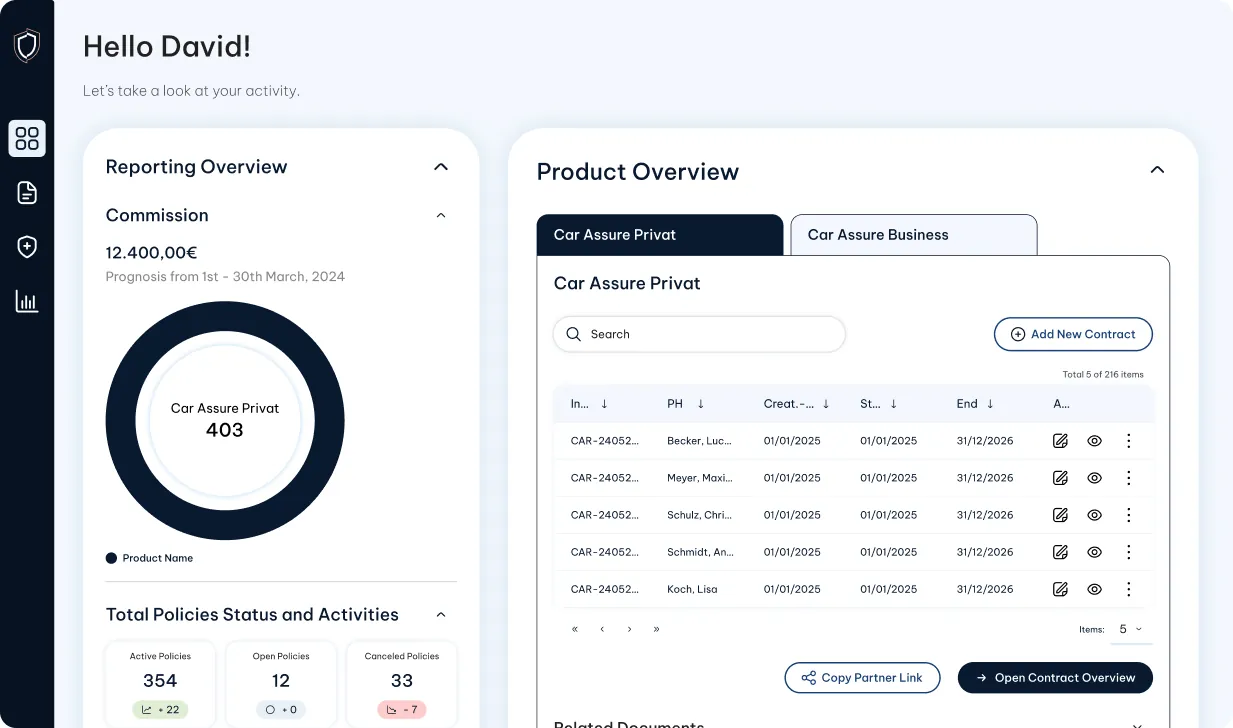The height and width of the screenshot is (728, 1233).
Task: View the contract of Schmidt, An… (eye icon)
Action: tap(1094, 552)
